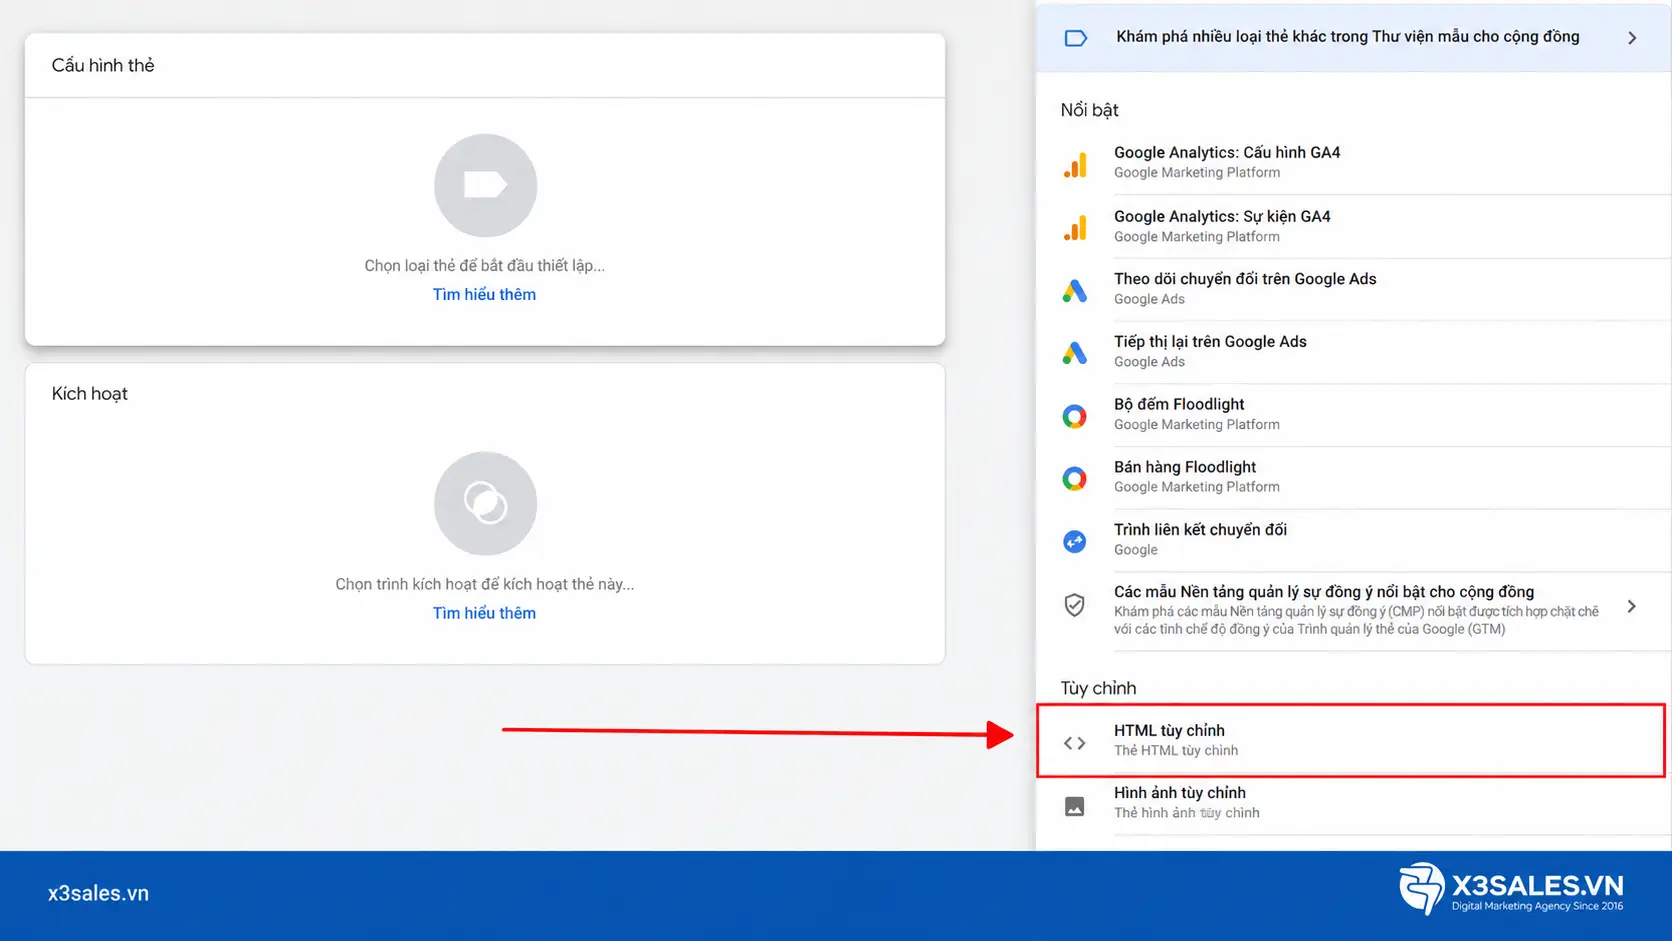The image size is (1672, 941).
Task: Select Google Analytics: Cấu hình GA4 tag type
Action: pos(1354,163)
